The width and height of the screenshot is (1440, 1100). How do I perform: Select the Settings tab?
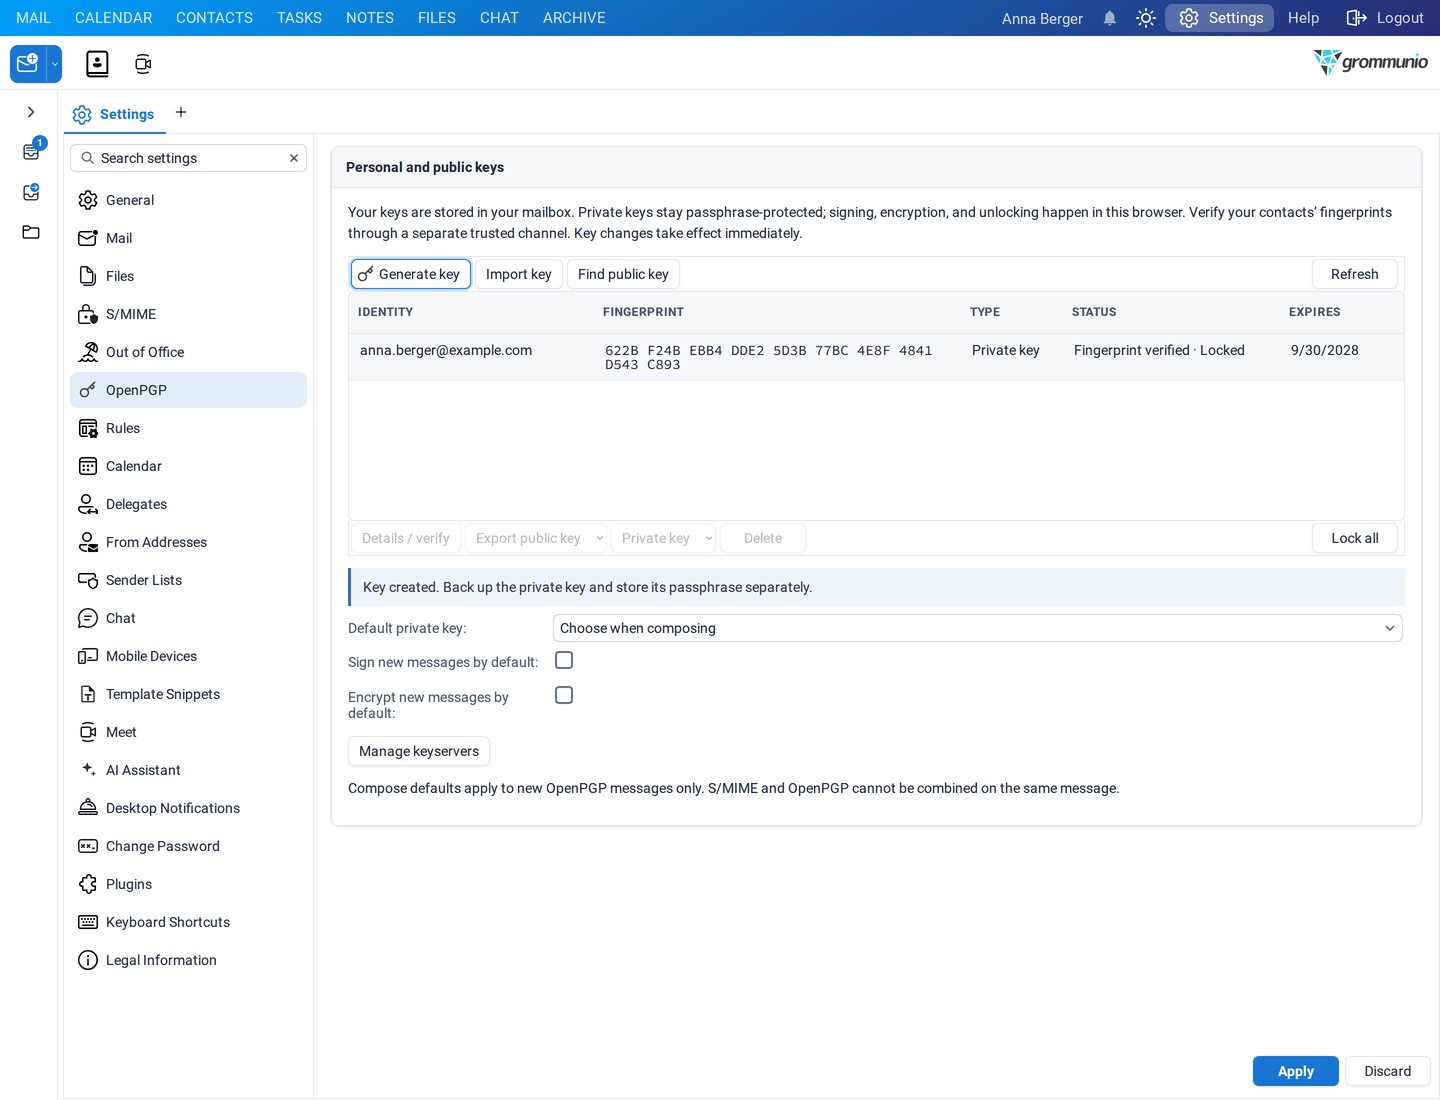coord(113,114)
